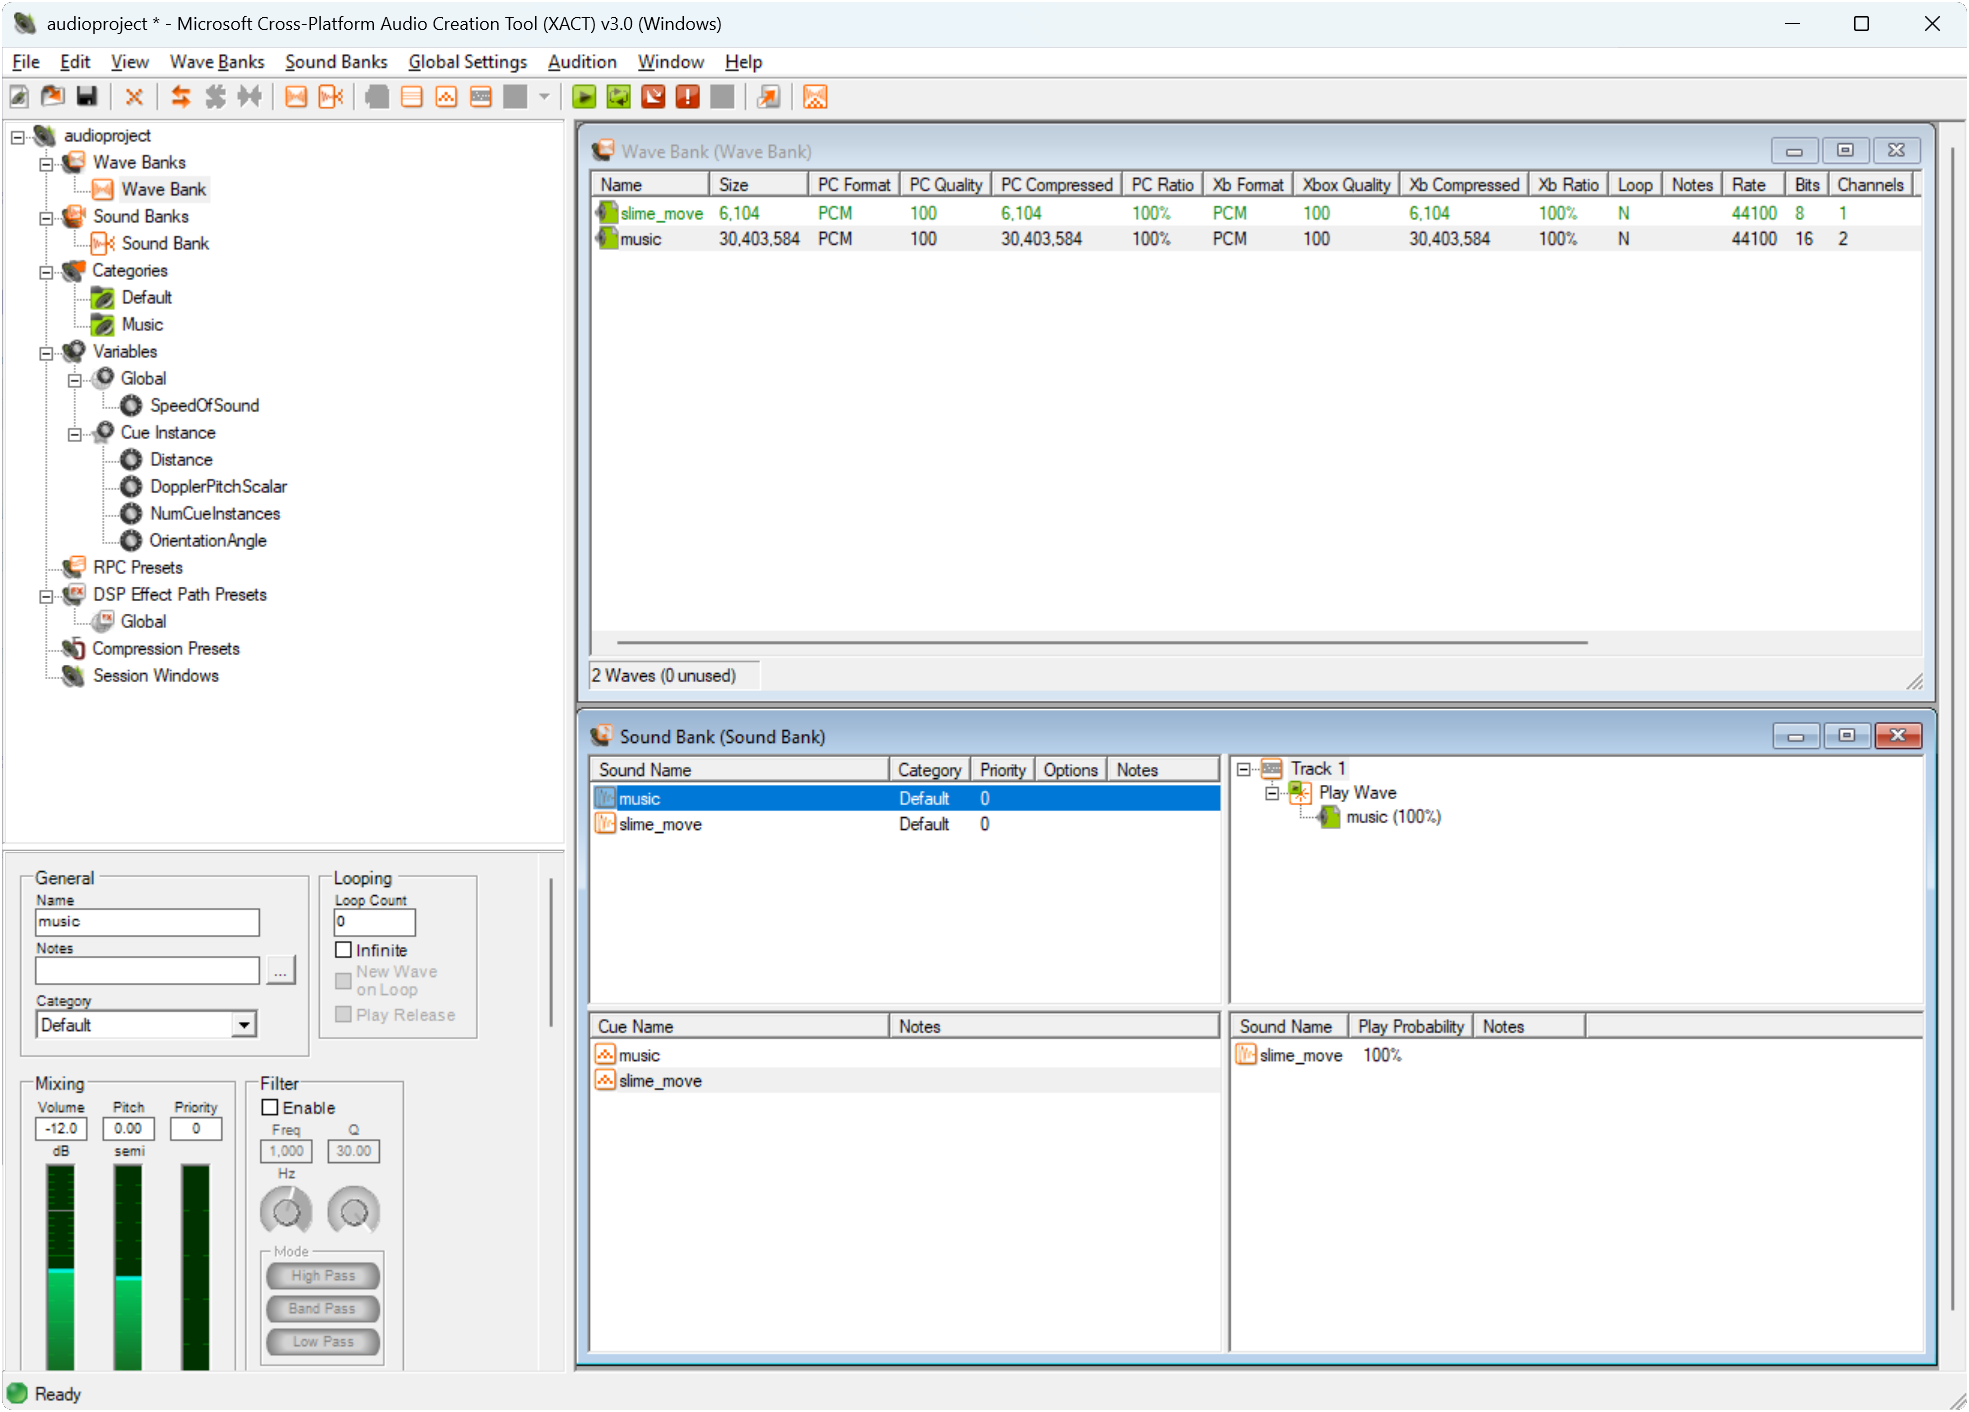Open the Sound Banks menu

pos(336,62)
